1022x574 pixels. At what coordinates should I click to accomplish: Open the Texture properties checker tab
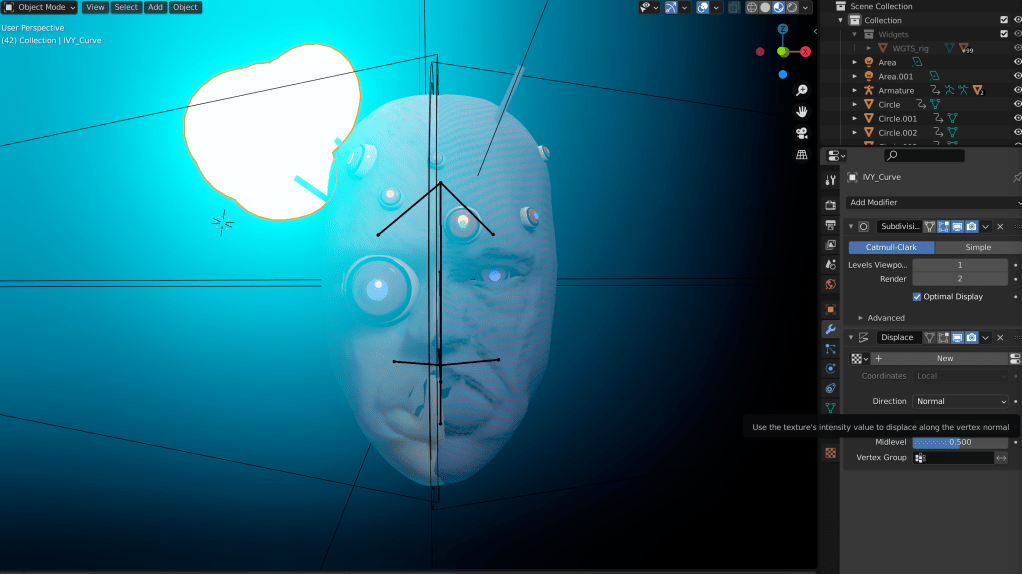[830, 453]
